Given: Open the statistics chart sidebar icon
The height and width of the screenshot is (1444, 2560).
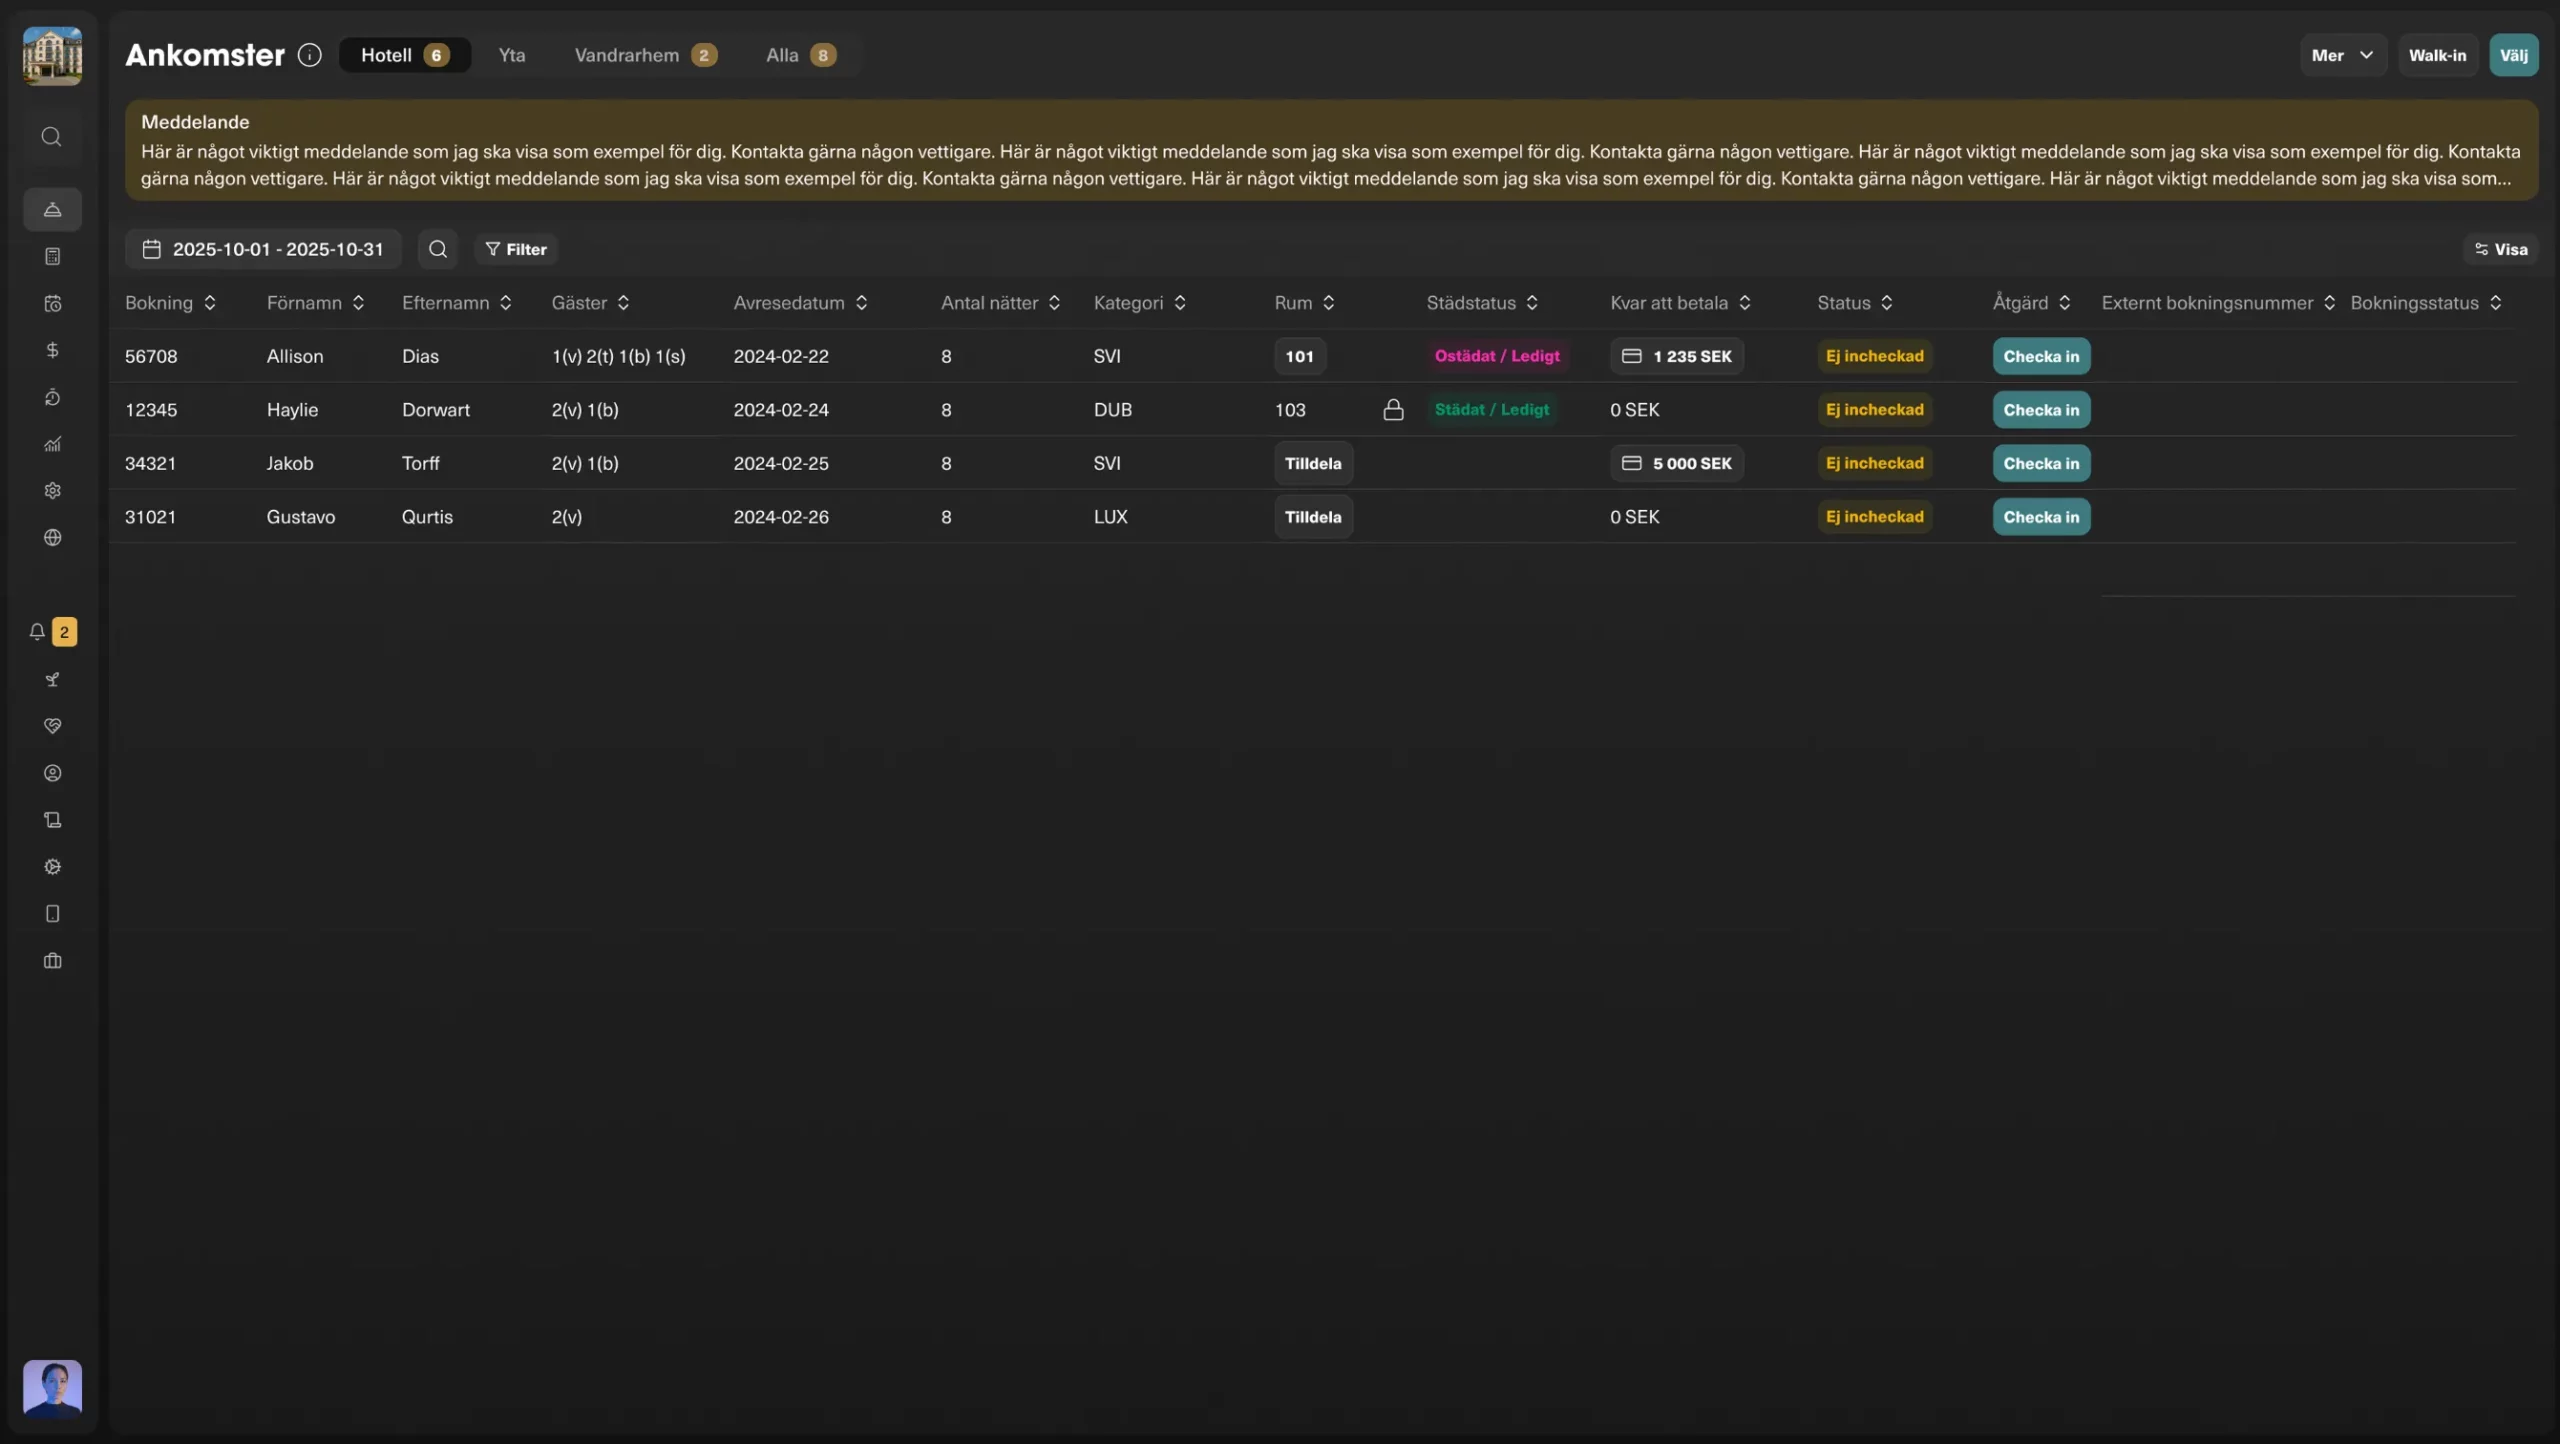Looking at the screenshot, I should (x=52, y=444).
